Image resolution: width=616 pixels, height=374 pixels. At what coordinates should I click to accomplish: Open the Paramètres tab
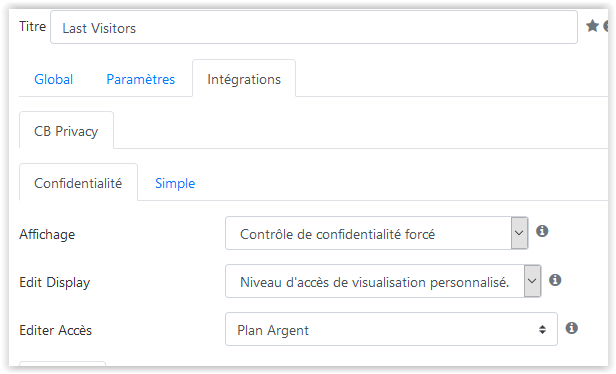[141, 79]
